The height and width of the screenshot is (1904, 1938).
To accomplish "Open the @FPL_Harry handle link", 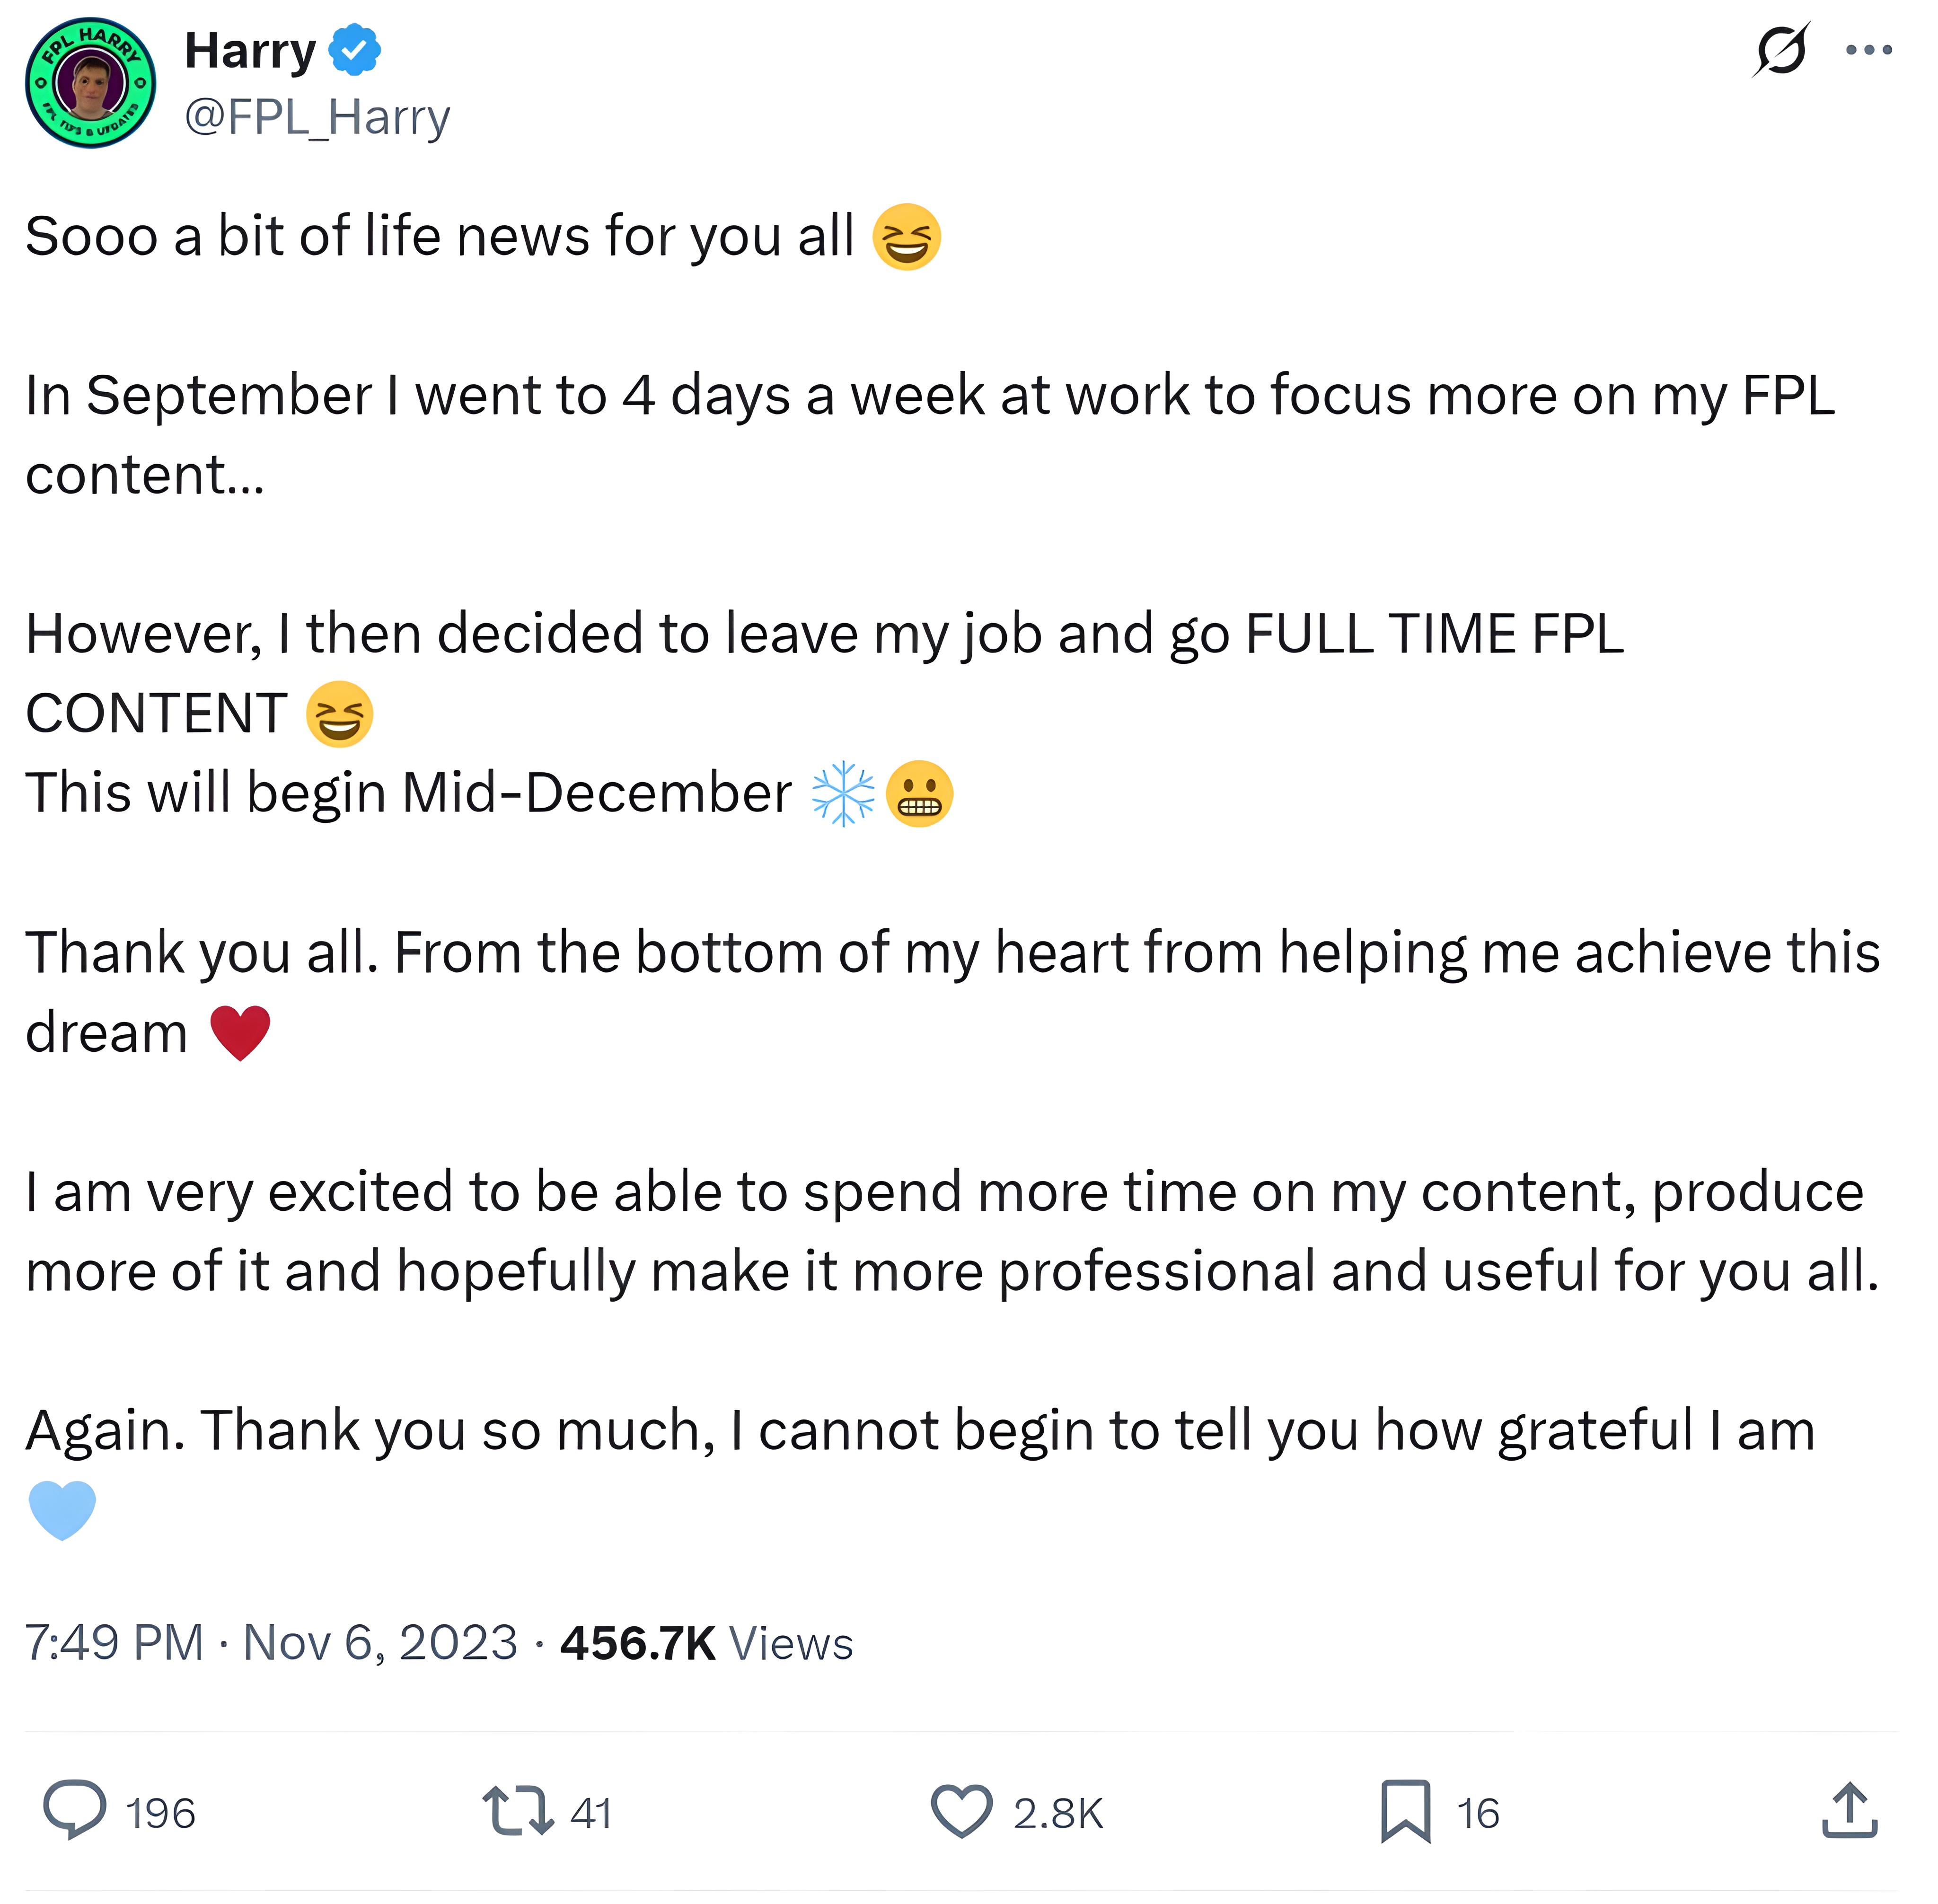I will coord(317,117).
